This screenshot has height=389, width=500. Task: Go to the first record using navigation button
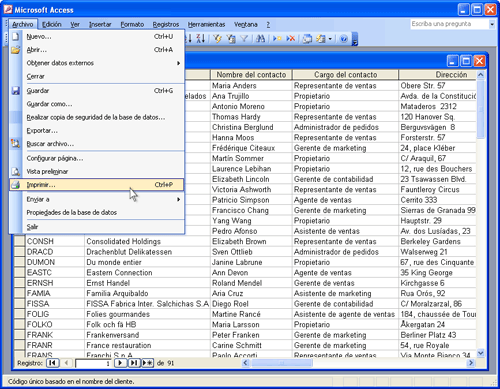click(52, 363)
